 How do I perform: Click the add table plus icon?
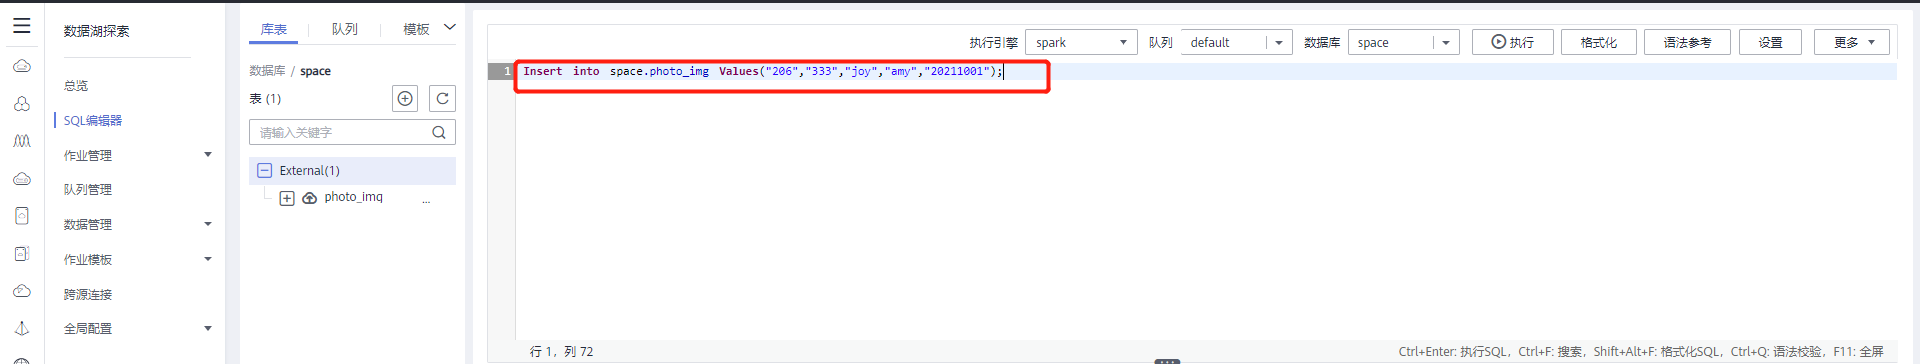click(x=405, y=98)
